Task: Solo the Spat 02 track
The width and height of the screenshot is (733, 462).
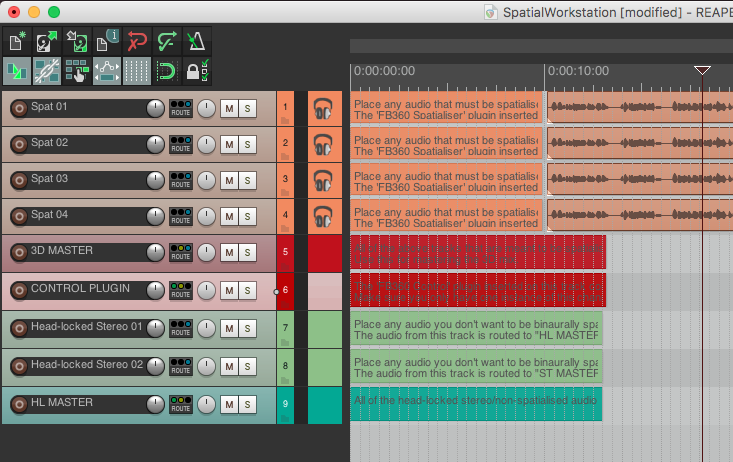Action: [x=247, y=145]
